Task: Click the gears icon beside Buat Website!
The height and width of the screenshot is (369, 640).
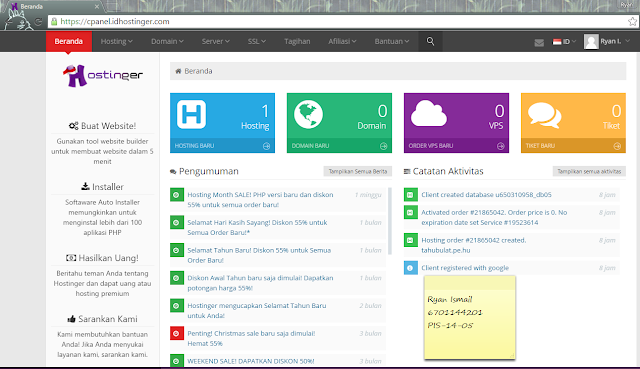Action: tap(73, 126)
